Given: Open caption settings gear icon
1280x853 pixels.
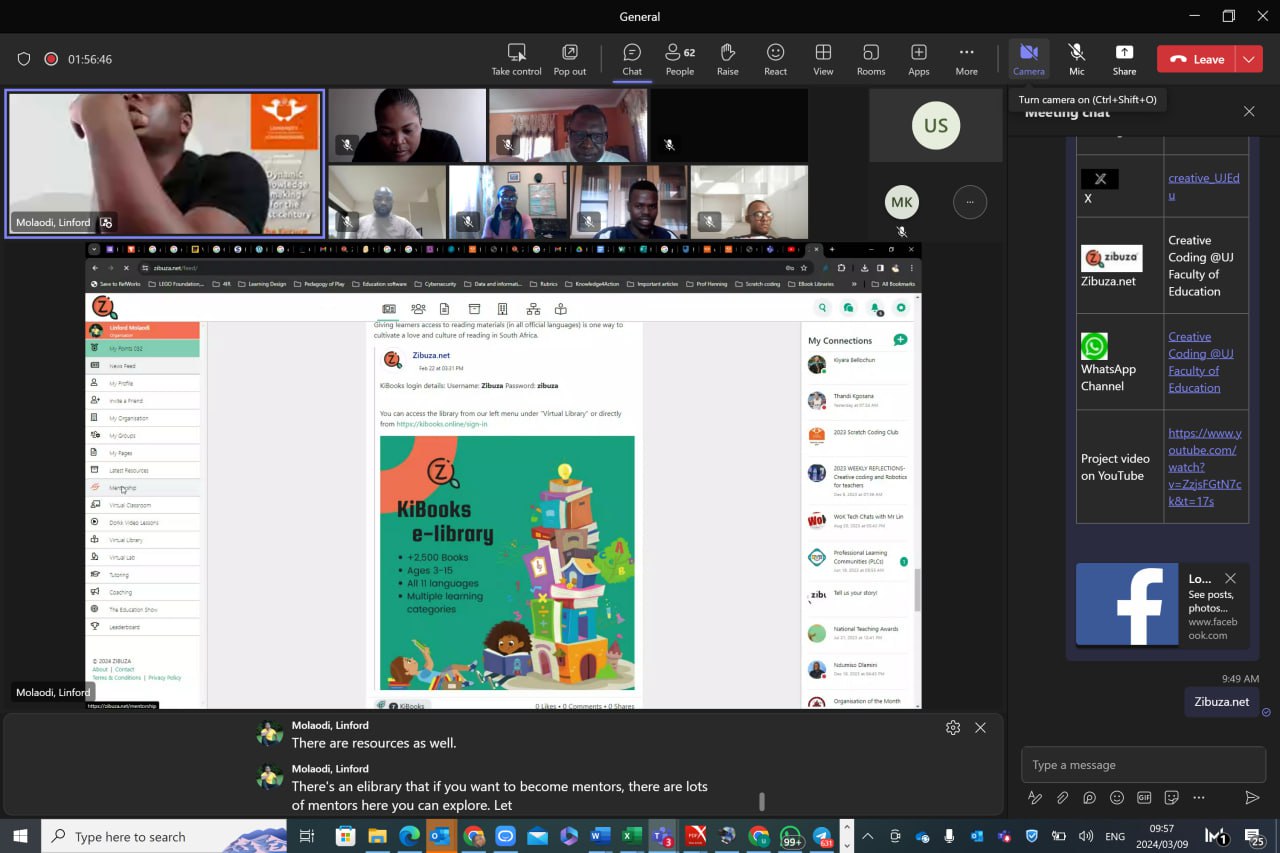Looking at the screenshot, I should 953,728.
